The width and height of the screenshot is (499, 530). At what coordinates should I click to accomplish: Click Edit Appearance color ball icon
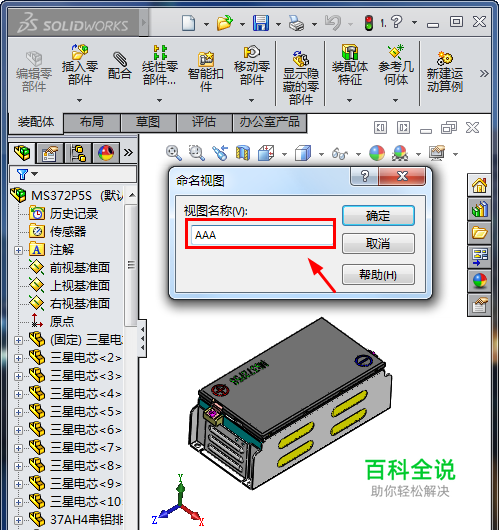(377, 153)
